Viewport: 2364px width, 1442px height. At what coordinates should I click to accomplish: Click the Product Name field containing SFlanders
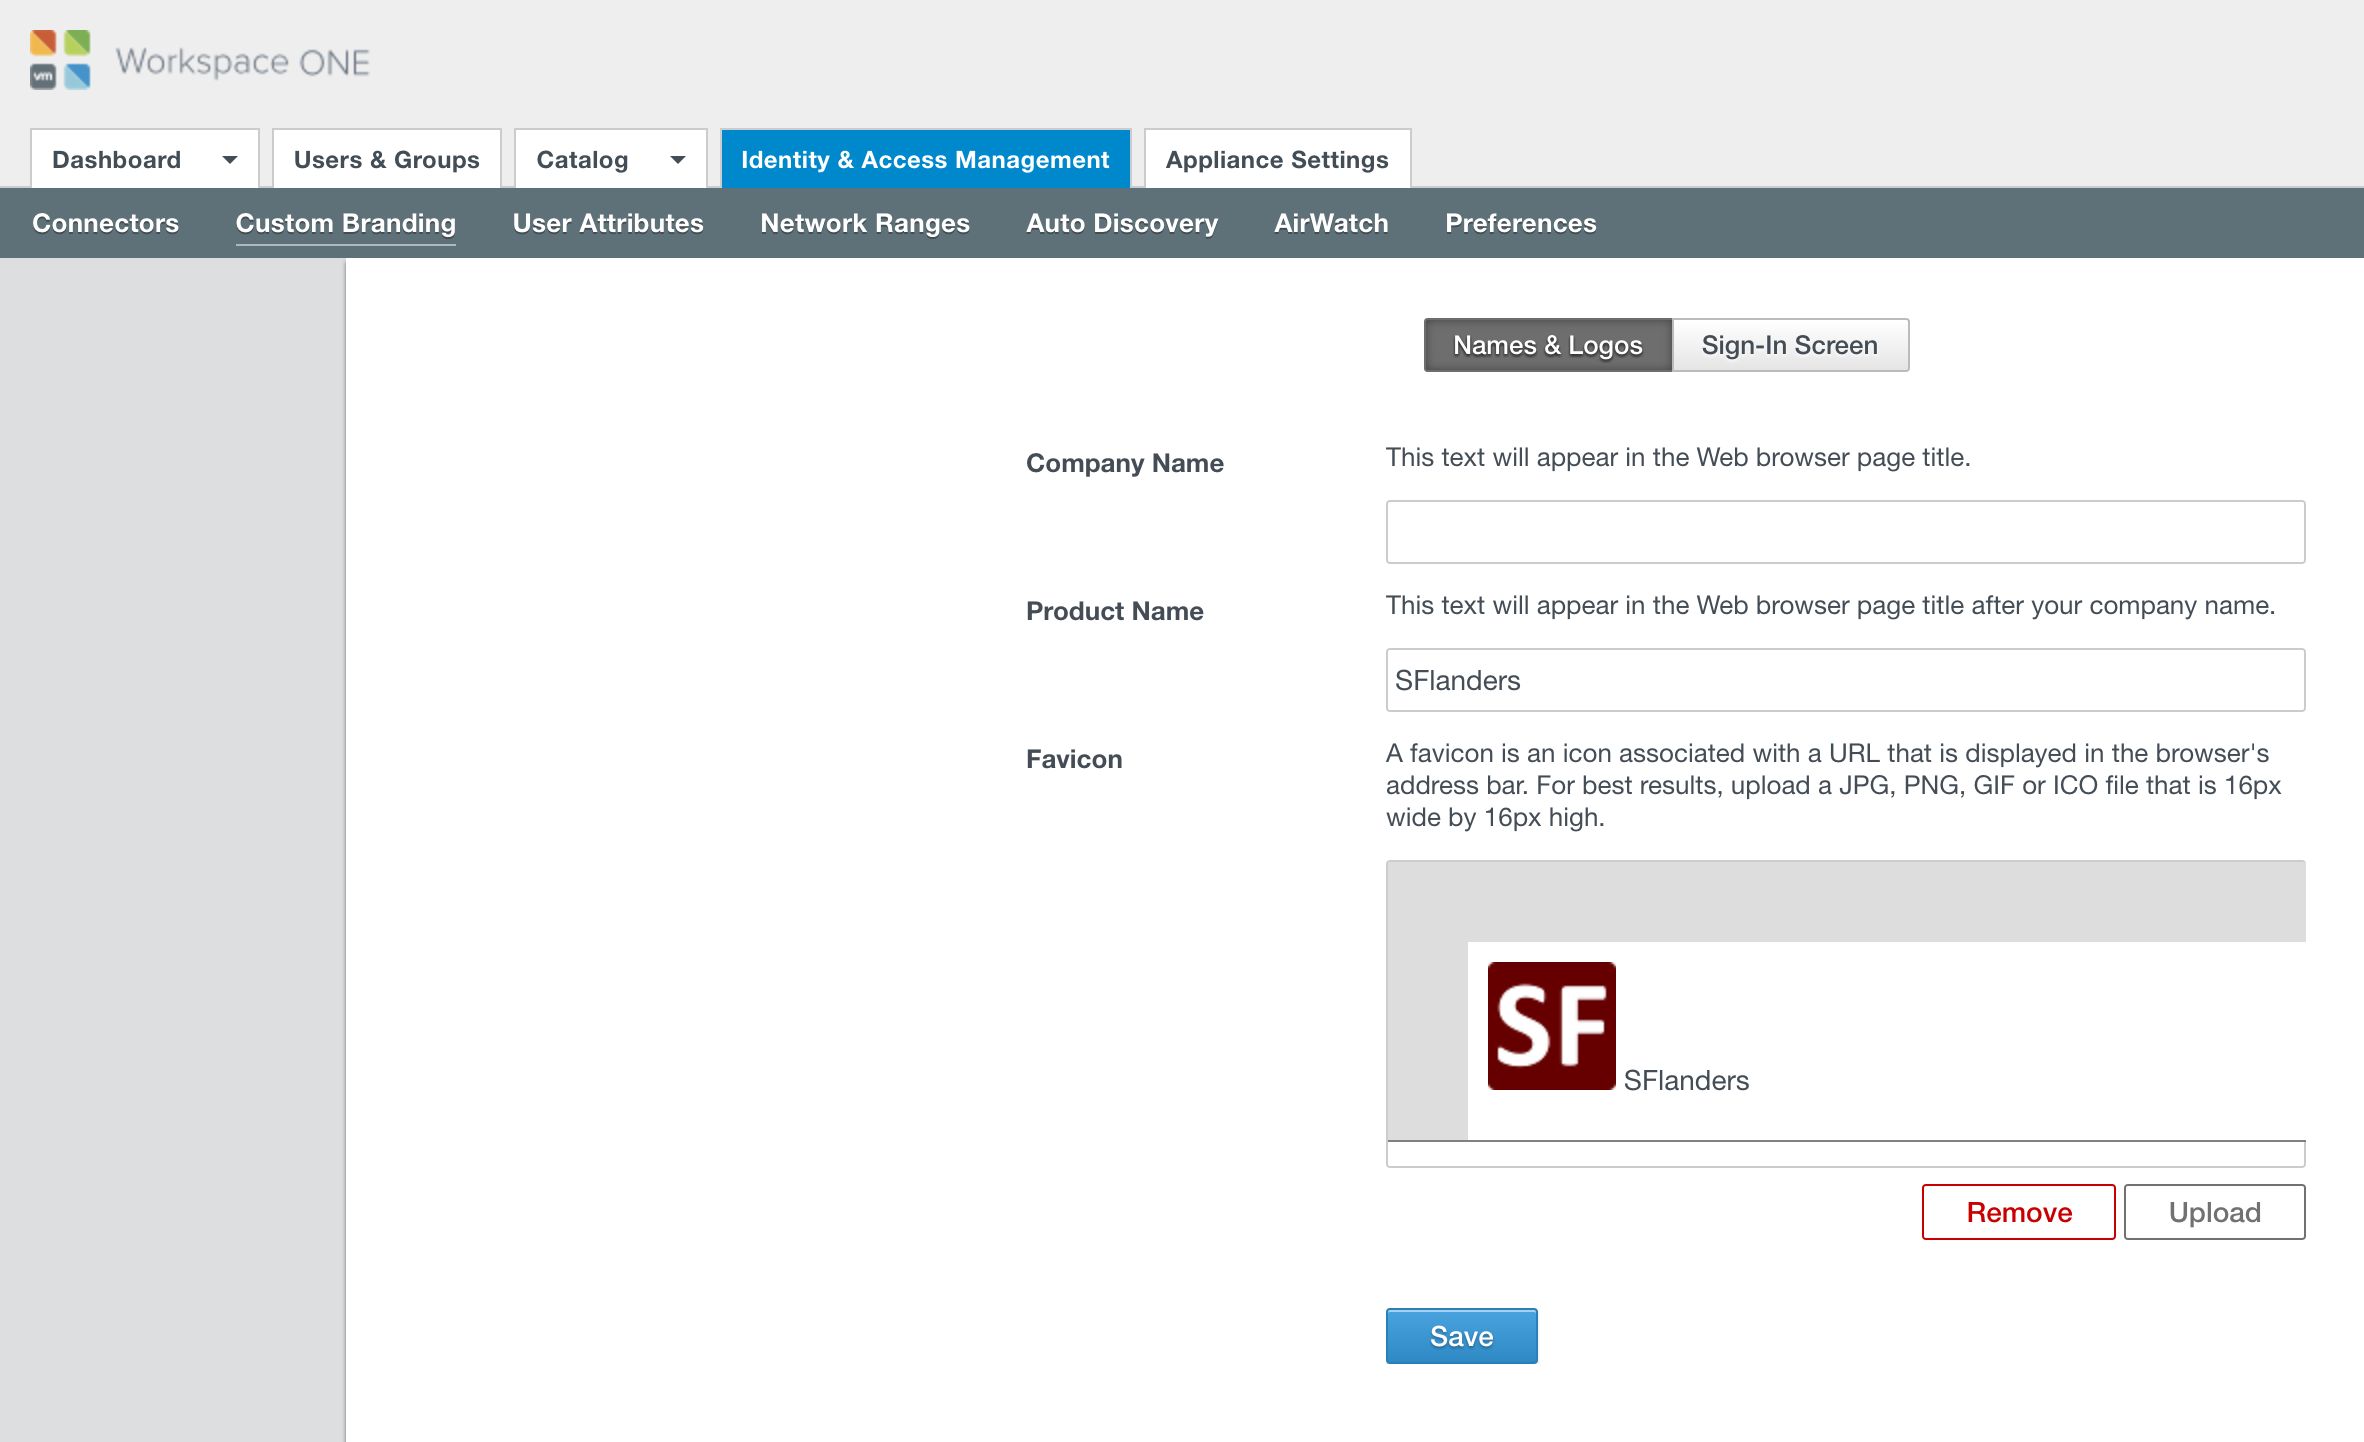click(x=1844, y=680)
